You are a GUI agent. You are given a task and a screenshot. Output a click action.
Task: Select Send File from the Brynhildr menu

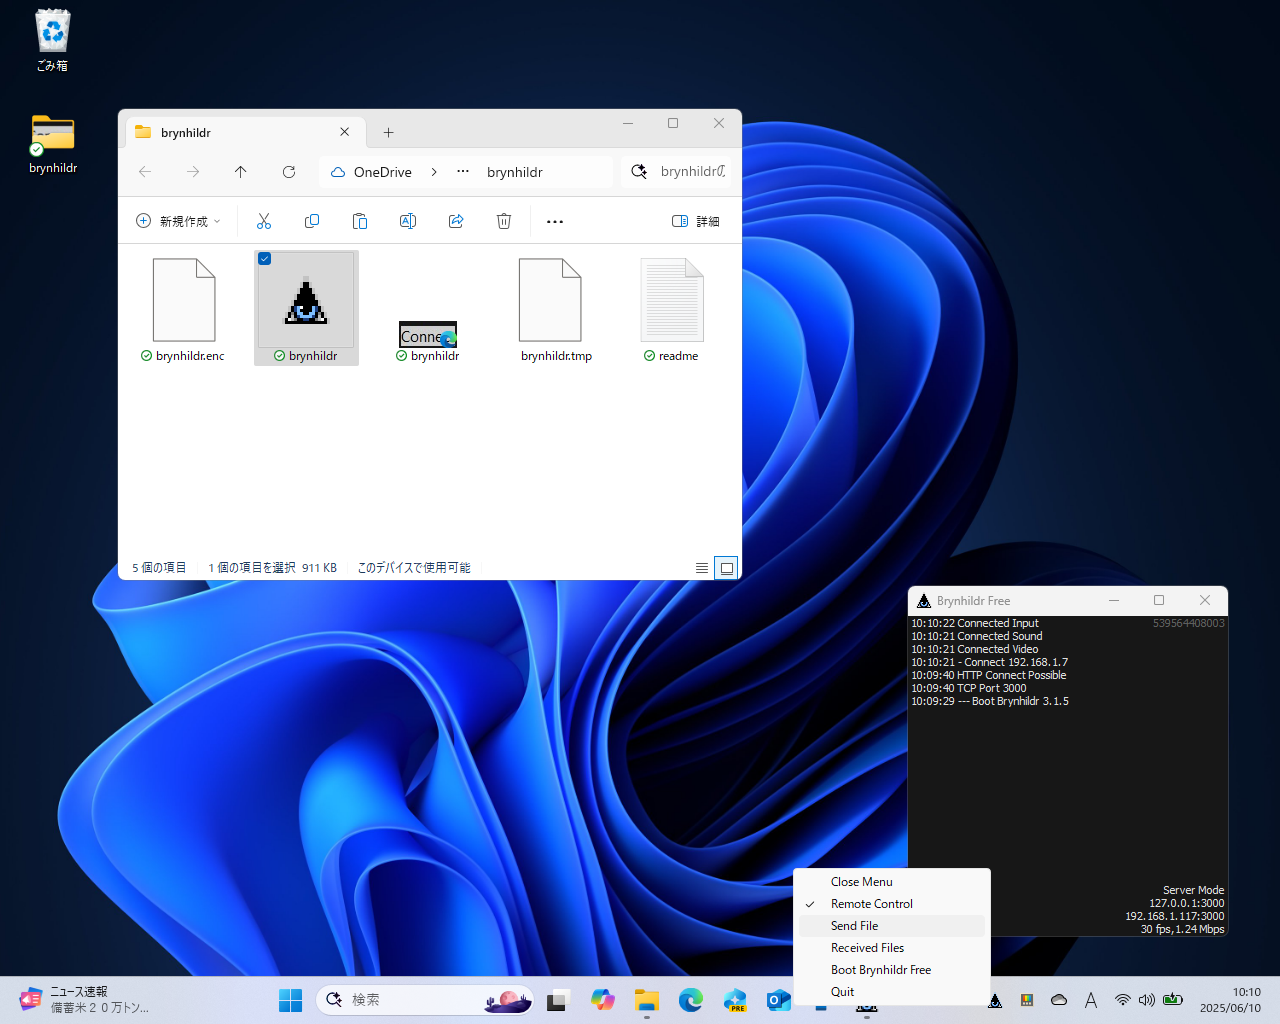pos(854,925)
